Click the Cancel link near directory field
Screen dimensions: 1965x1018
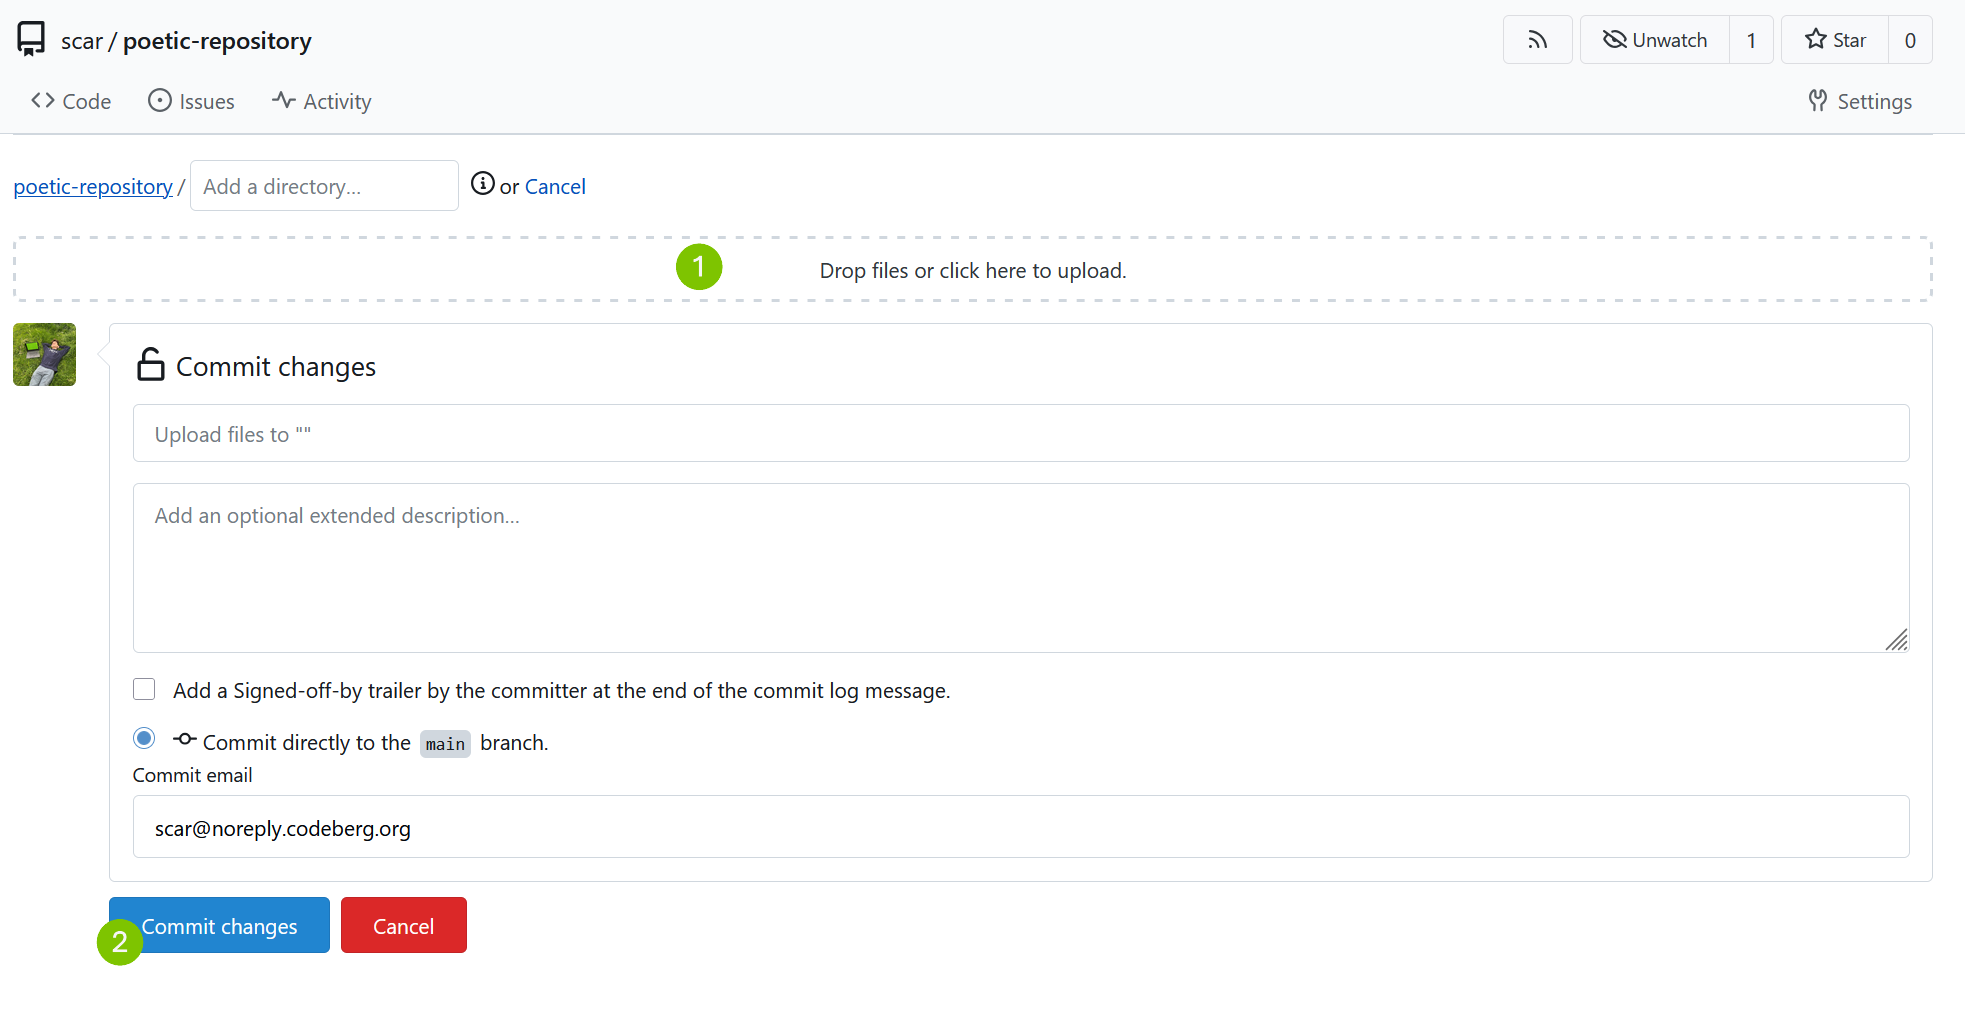point(555,187)
